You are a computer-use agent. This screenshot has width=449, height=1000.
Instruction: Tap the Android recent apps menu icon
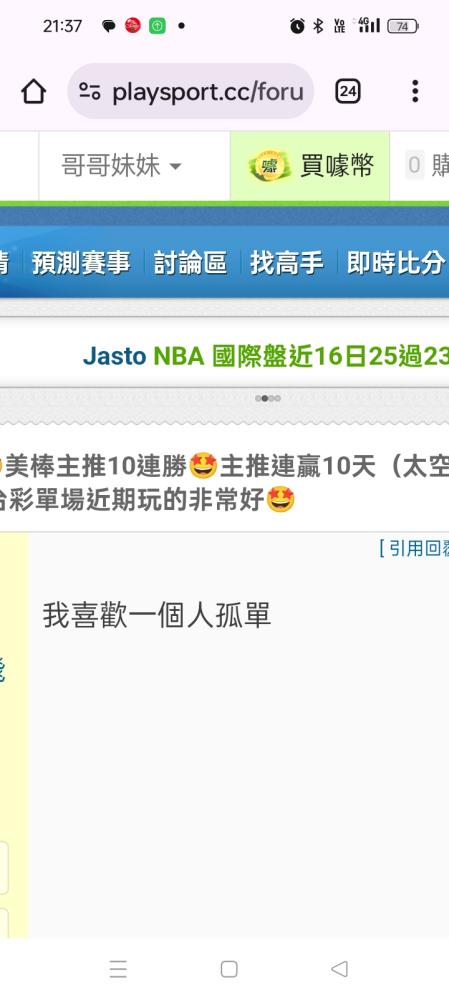(x=118, y=969)
